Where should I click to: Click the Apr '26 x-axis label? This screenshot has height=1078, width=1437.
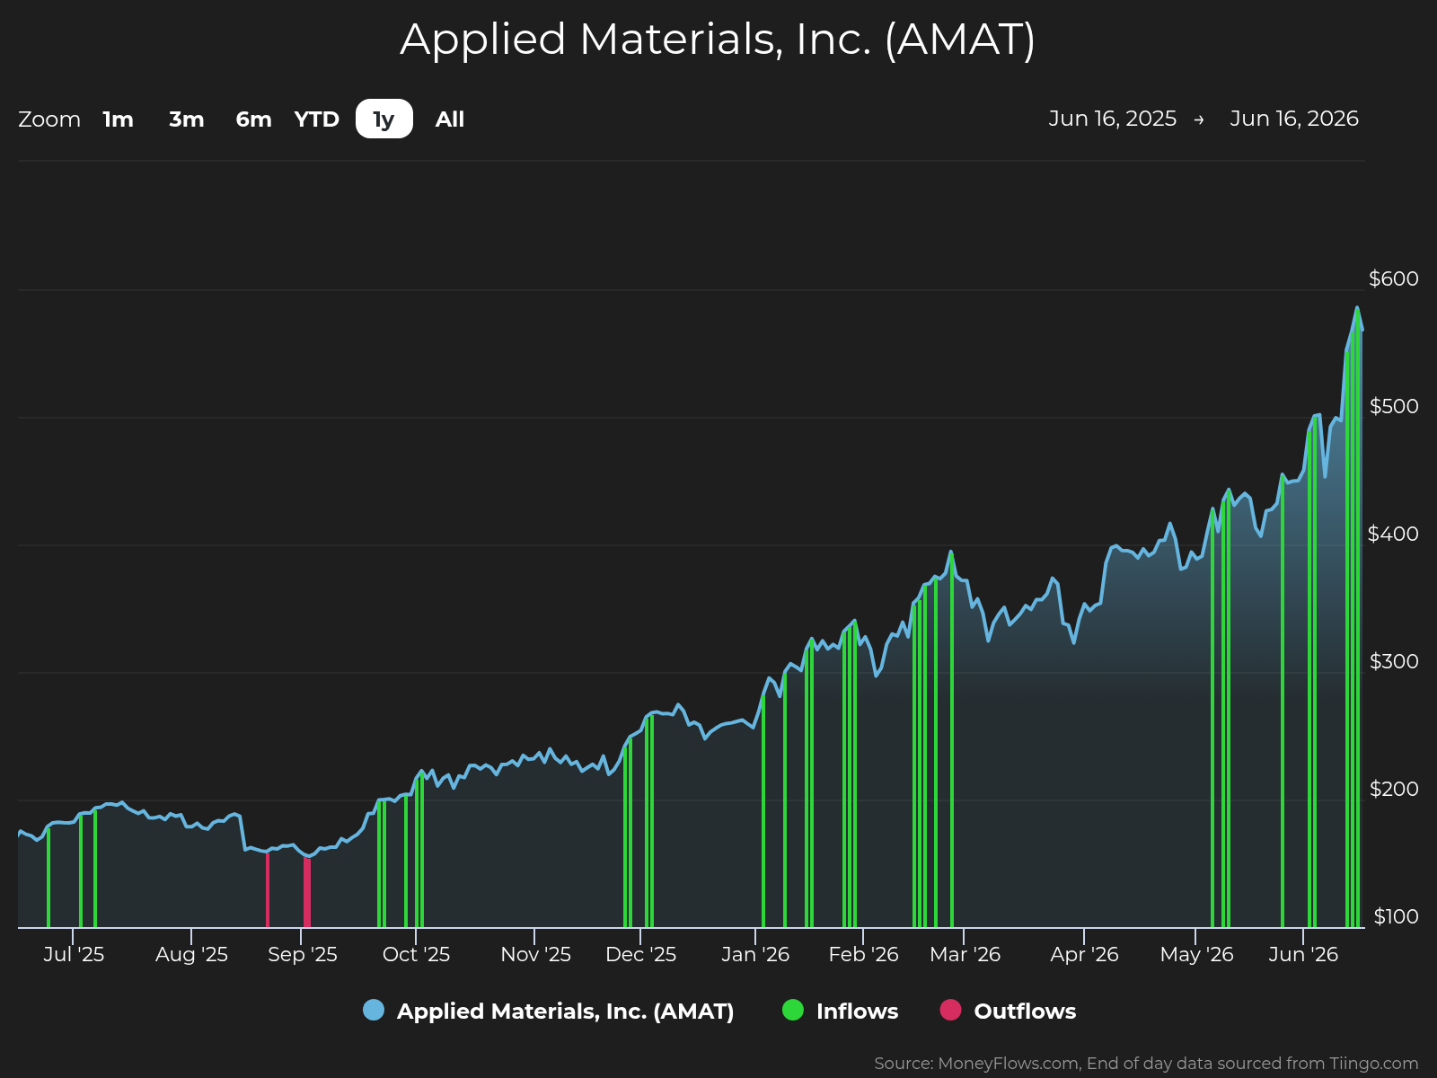(1084, 954)
